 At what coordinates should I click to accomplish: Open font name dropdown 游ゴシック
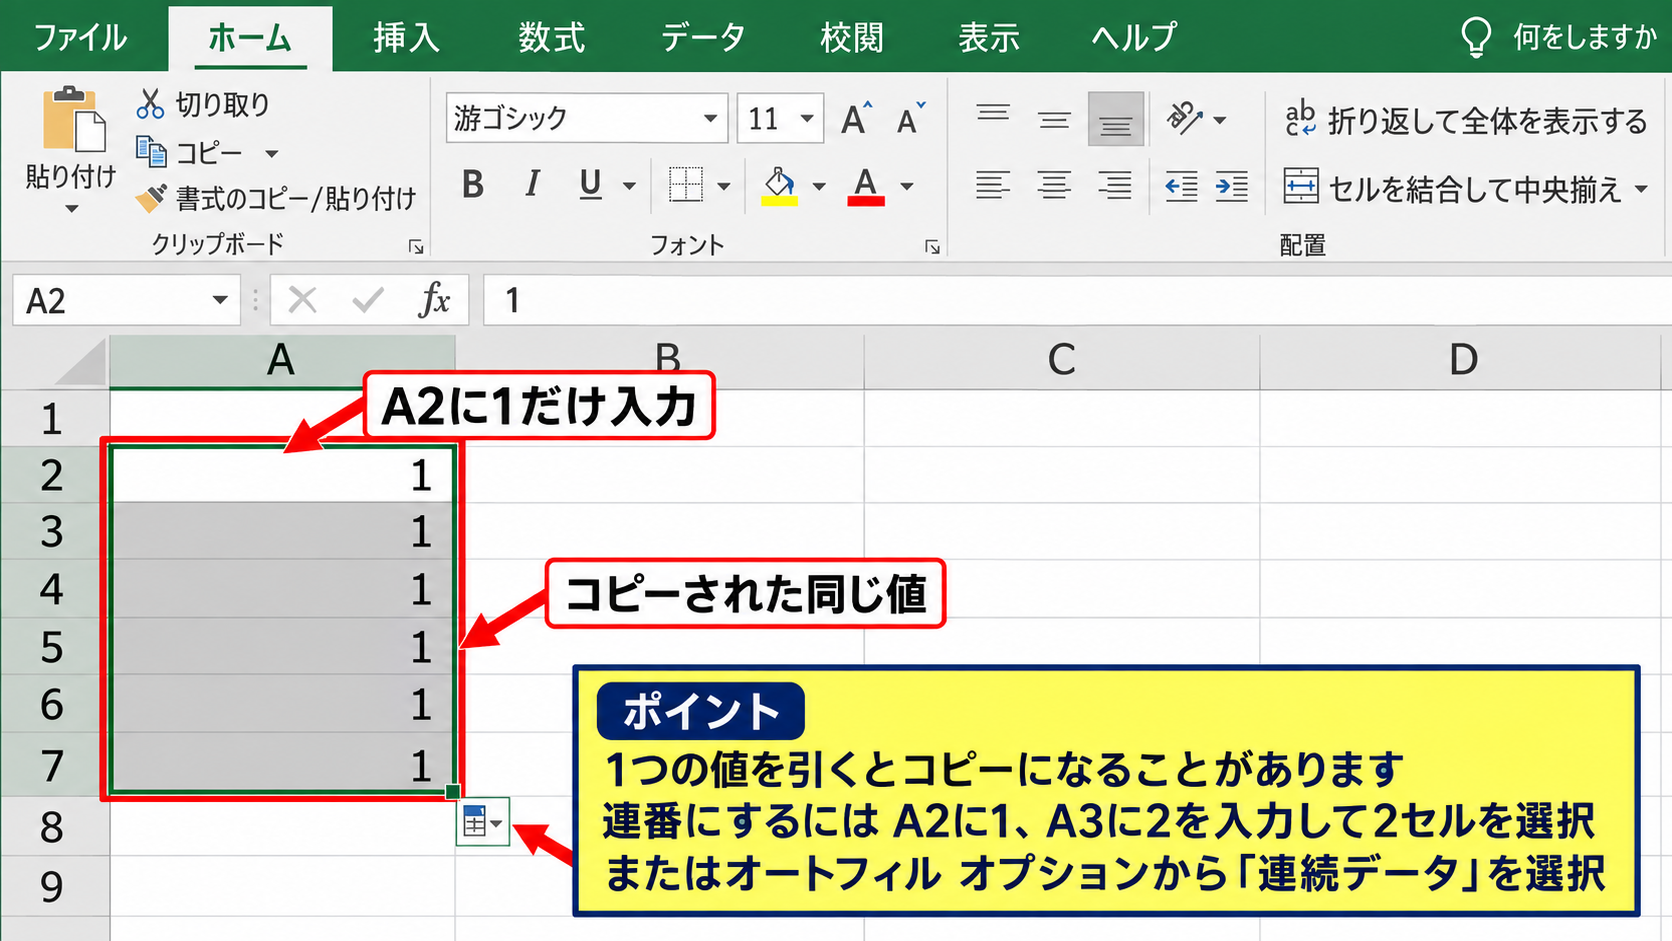pyautogui.click(x=710, y=119)
